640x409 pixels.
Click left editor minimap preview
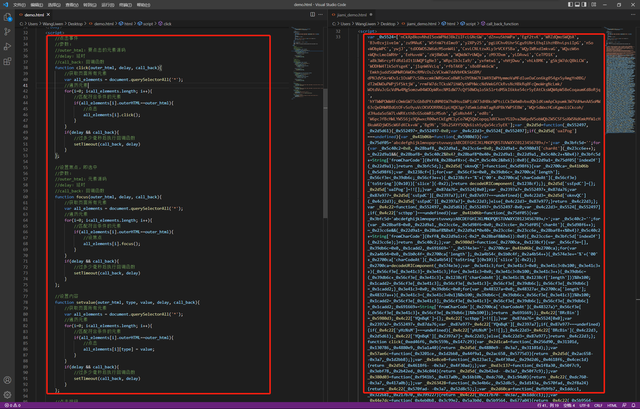pyautogui.click(x=307, y=63)
